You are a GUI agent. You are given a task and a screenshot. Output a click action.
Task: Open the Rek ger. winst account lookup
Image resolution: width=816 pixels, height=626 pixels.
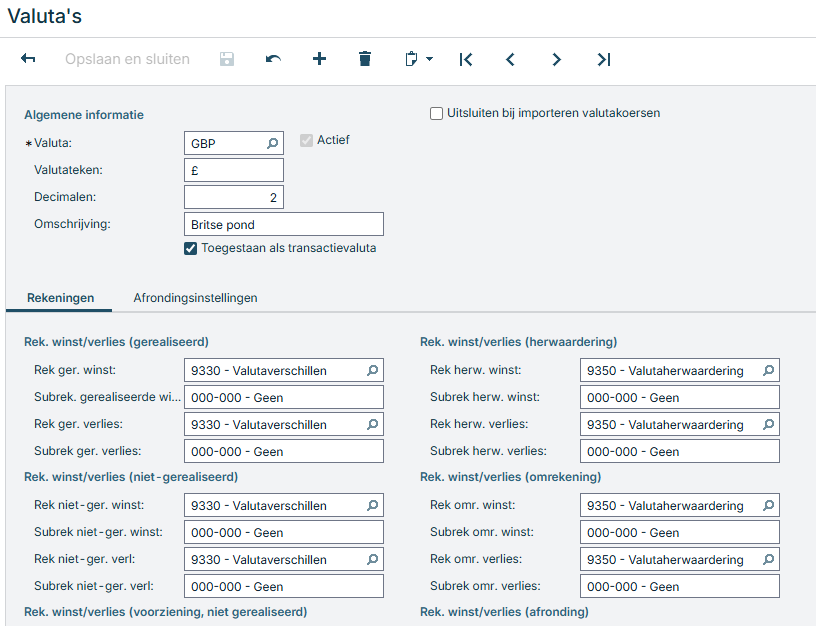pyautogui.click(x=371, y=370)
